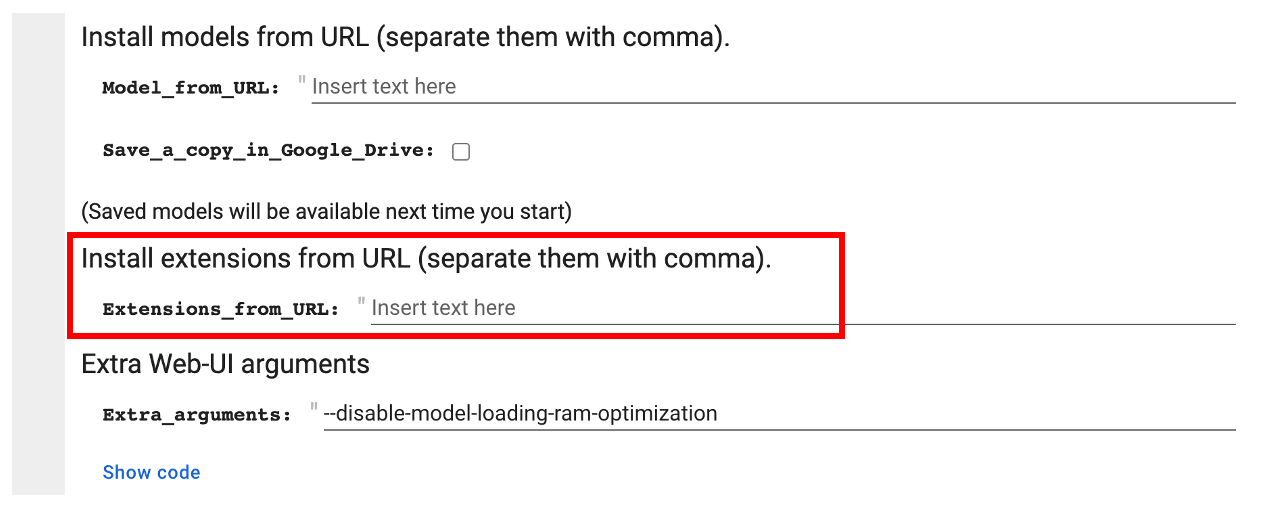The image size is (1286, 524).
Task: Click the Model_from_URL placeholder text
Action: (384, 87)
